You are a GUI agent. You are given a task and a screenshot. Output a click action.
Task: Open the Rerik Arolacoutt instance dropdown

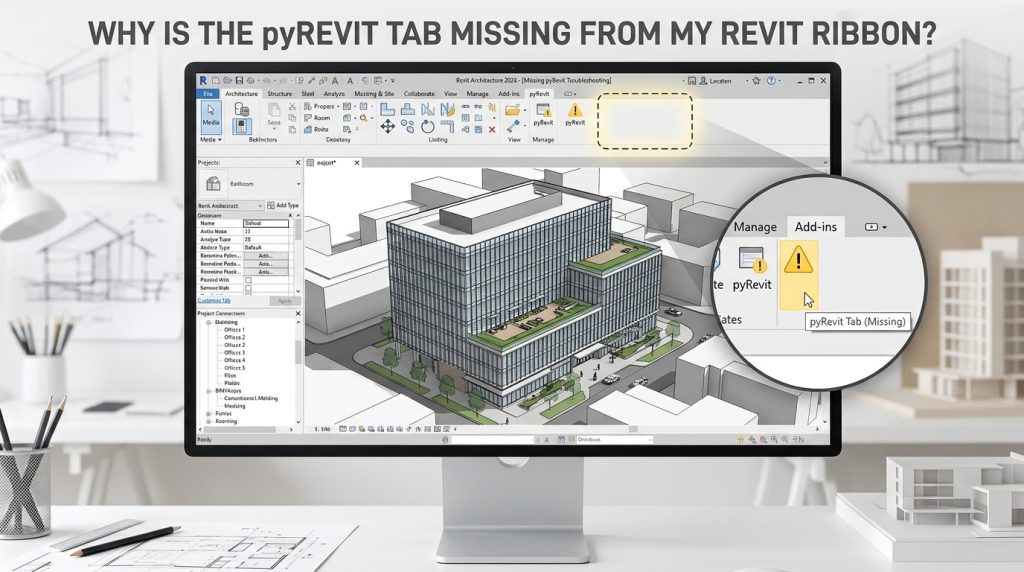[231, 205]
